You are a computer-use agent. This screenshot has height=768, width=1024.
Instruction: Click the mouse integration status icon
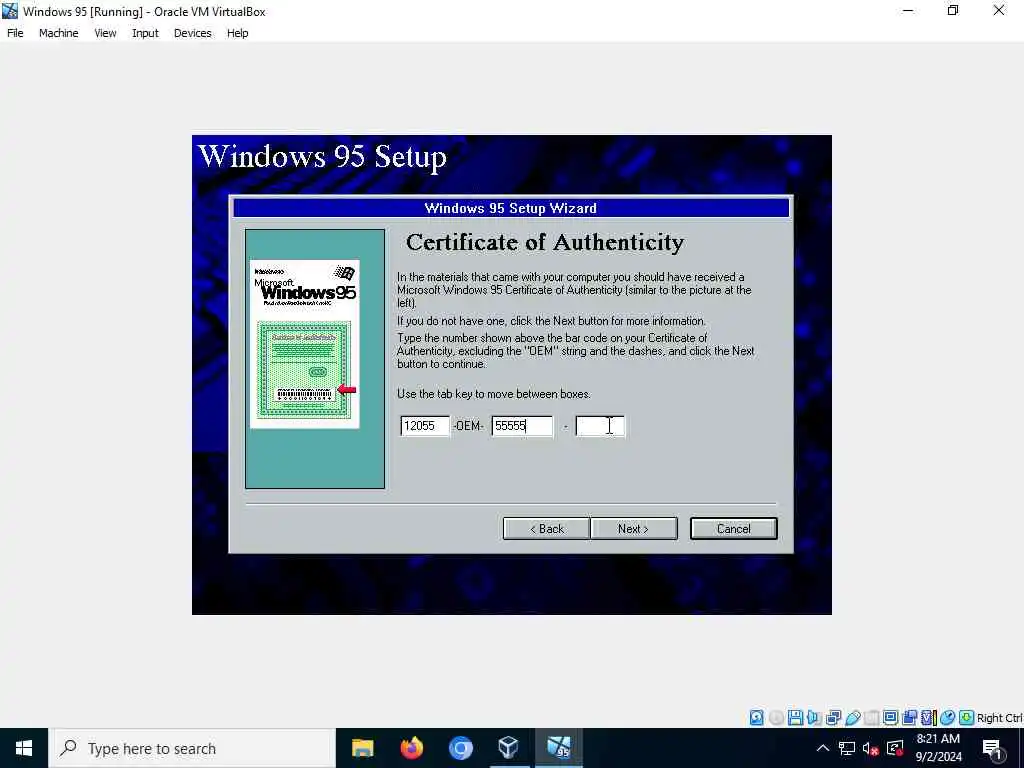coord(948,718)
